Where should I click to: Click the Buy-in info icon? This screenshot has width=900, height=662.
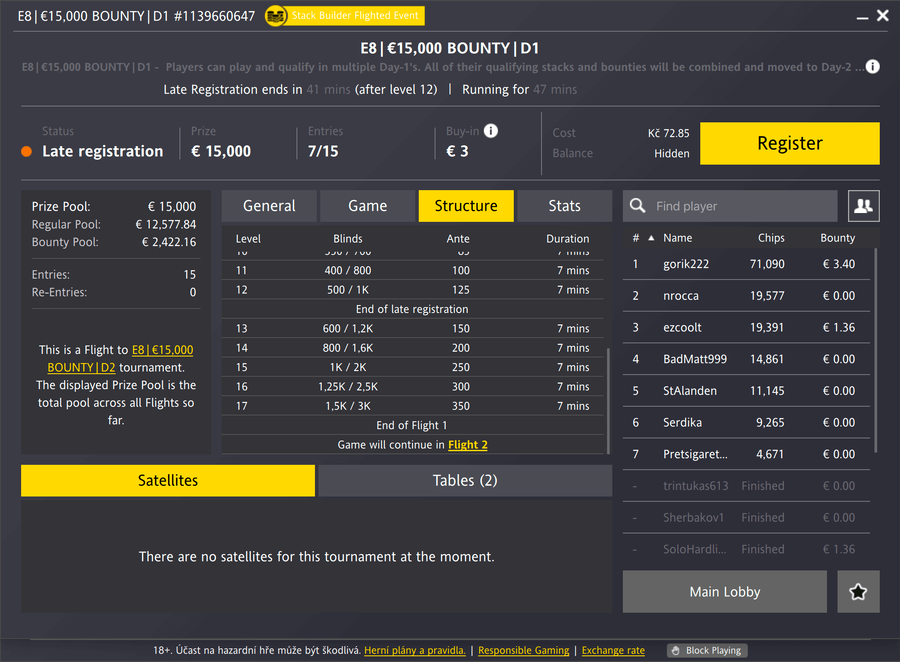point(491,131)
